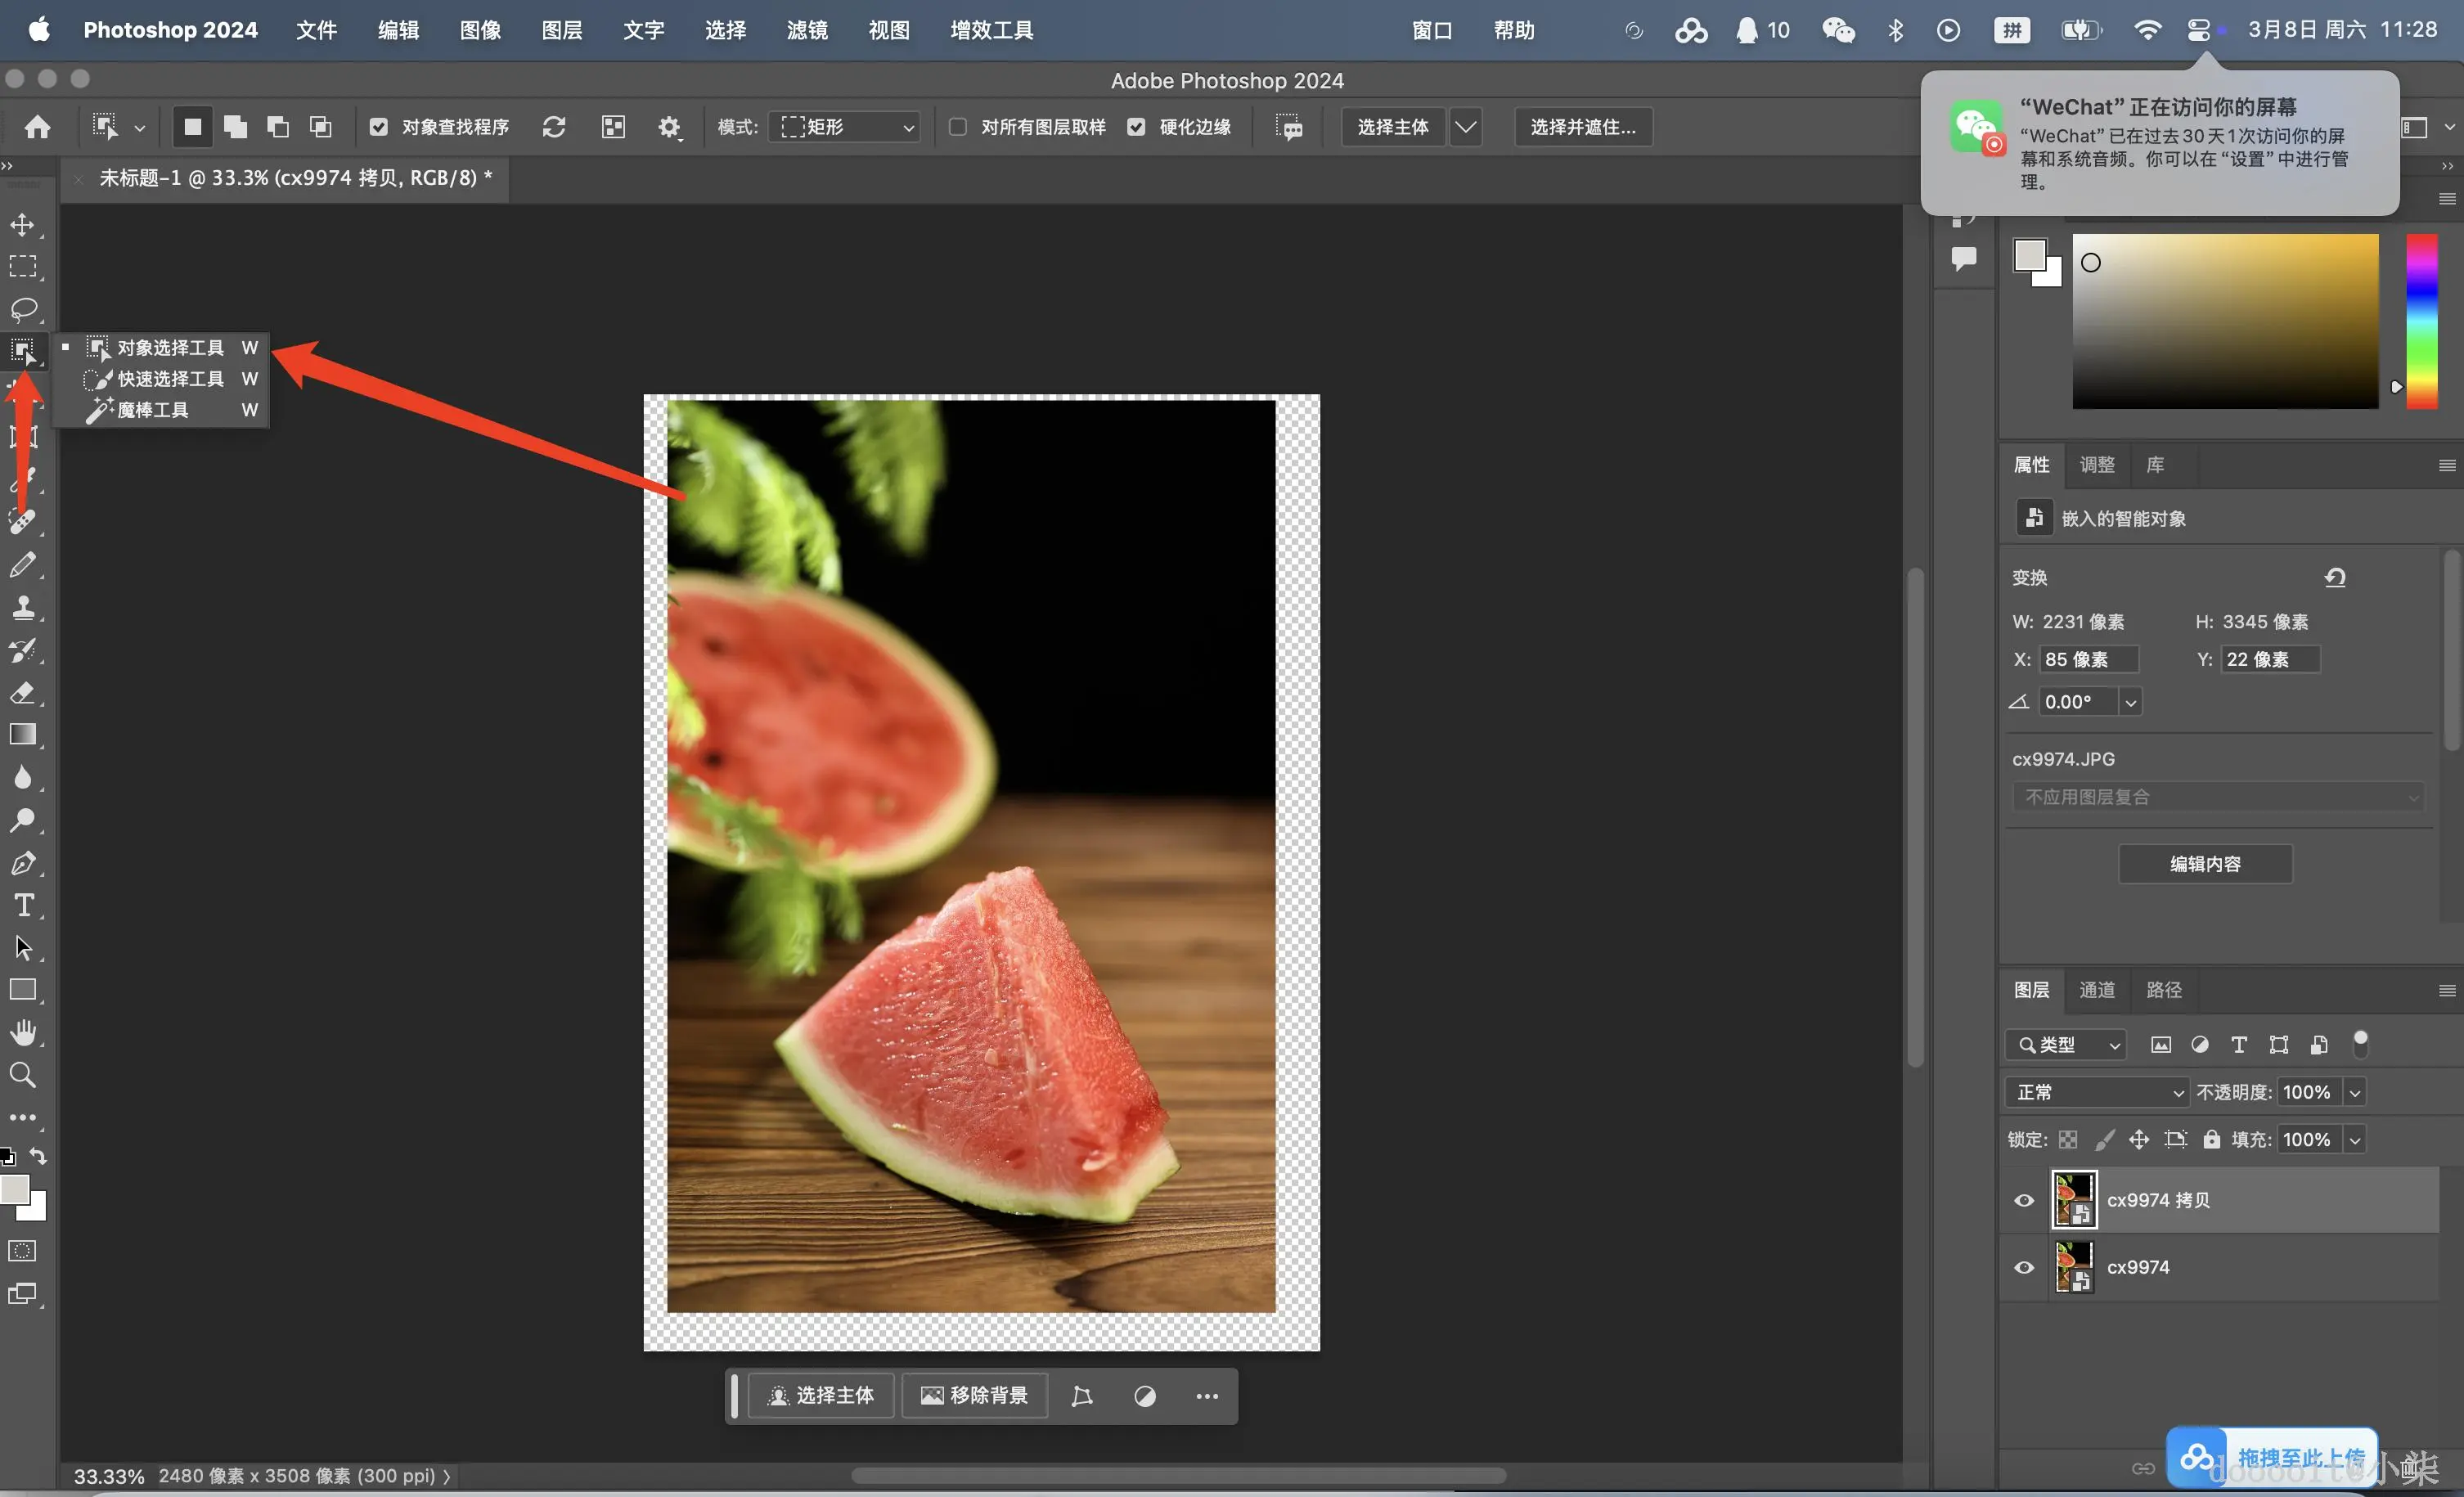Select the Eraser tool
Image resolution: width=2464 pixels, height=1497 pixels.
23,693
